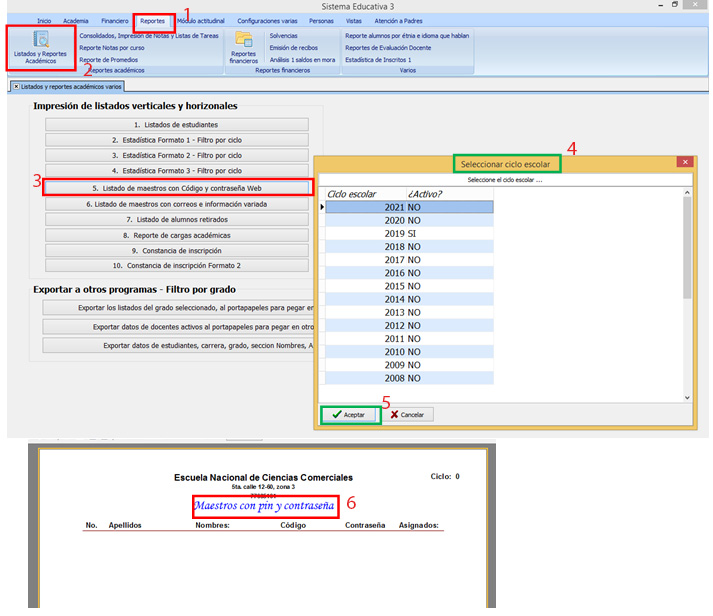Close the Seleccionar ciclo escolar dialog

tap(684, 162)
